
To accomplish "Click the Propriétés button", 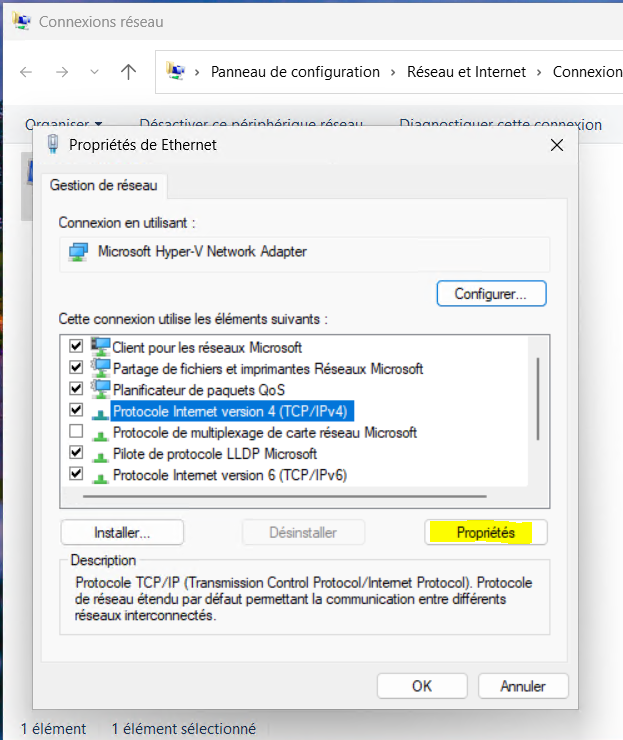I will 486,532.
